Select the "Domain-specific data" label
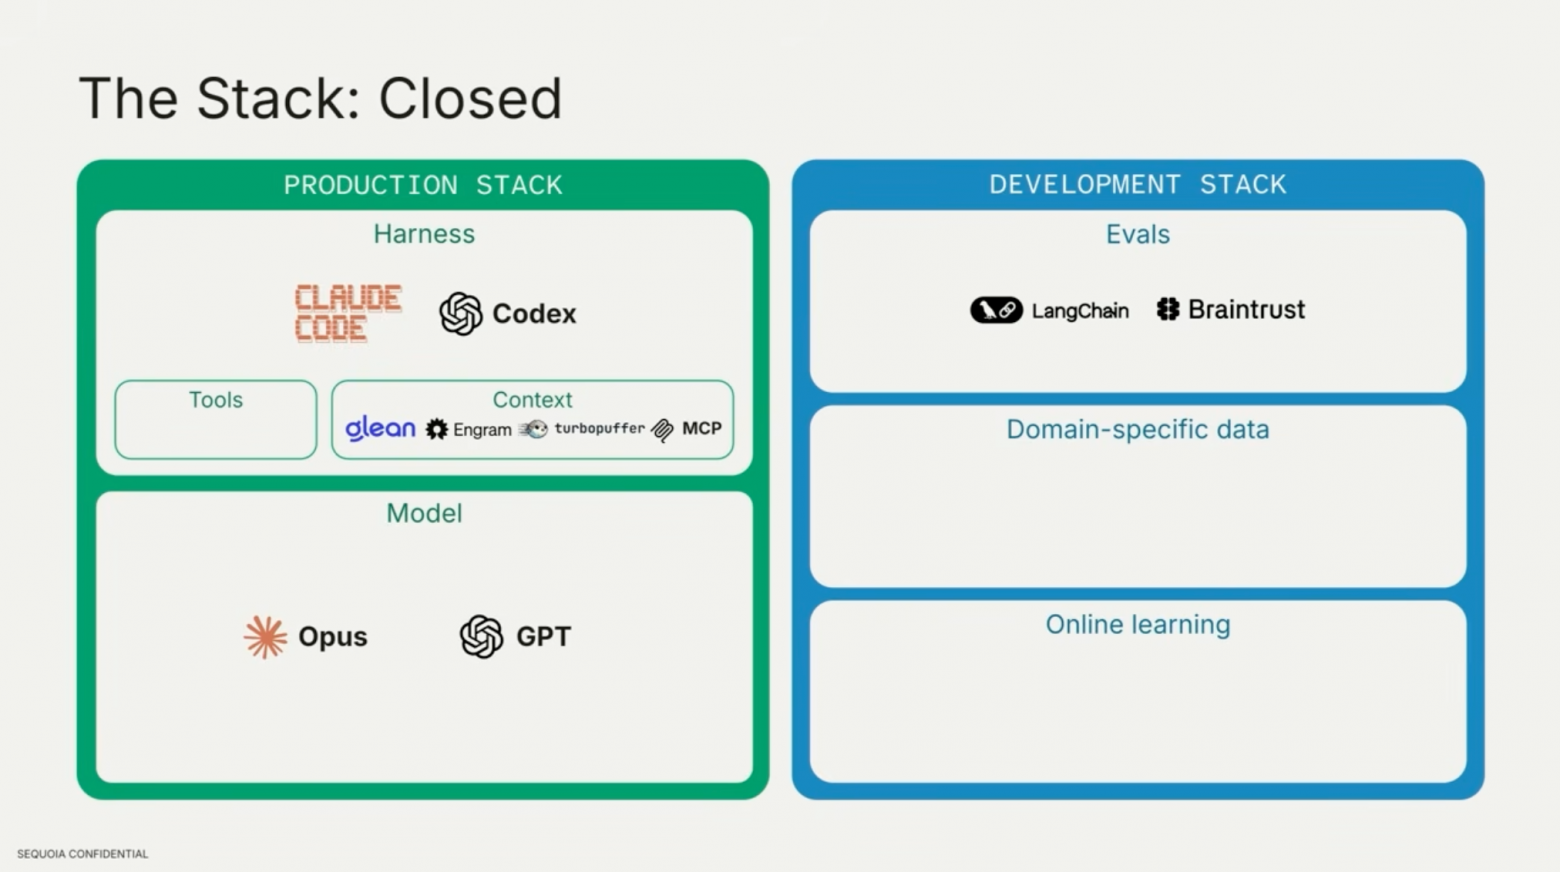 click(1138, 429)
